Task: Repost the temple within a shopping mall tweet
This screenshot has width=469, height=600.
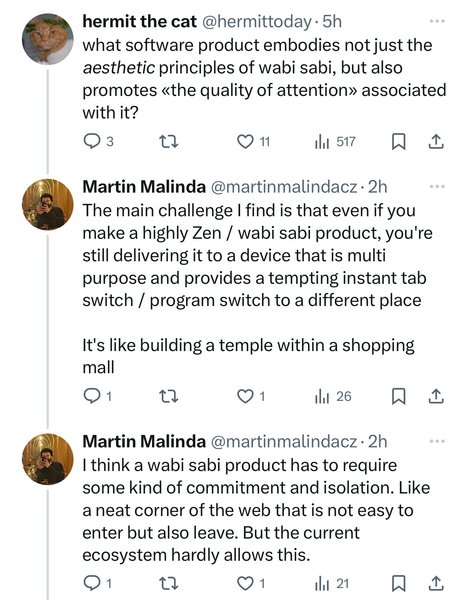Action: (169, 396)
